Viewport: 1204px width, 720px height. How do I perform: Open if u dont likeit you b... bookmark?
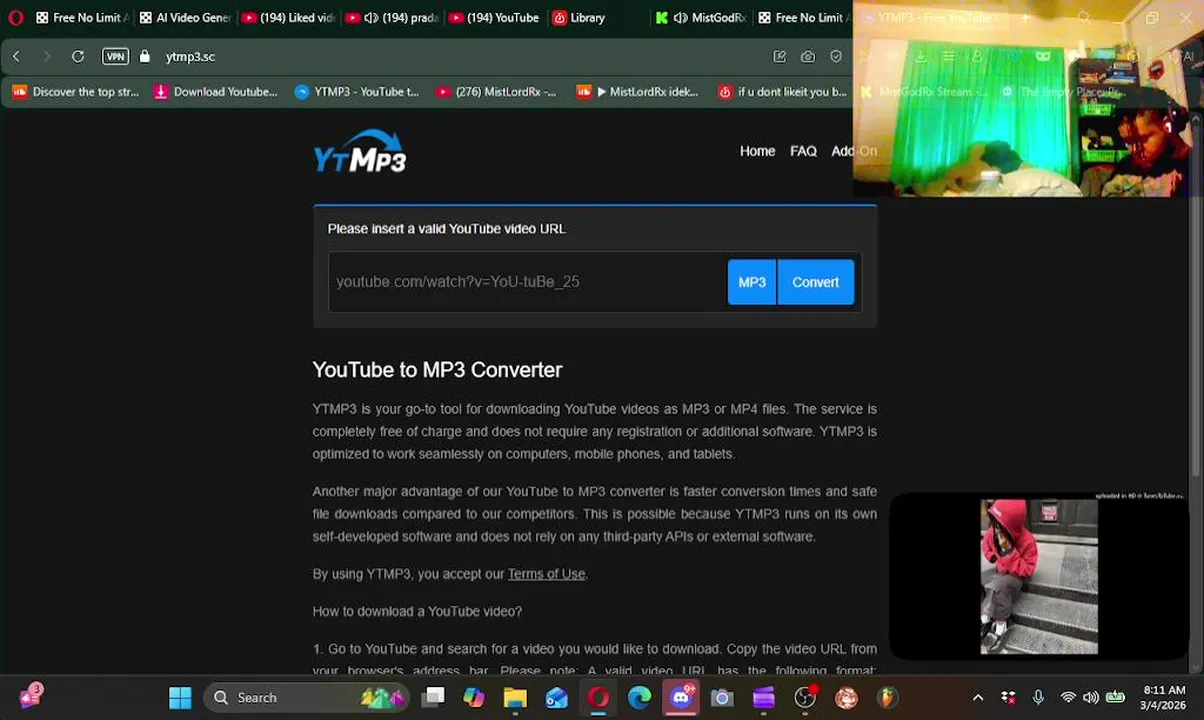click(782, 92)
